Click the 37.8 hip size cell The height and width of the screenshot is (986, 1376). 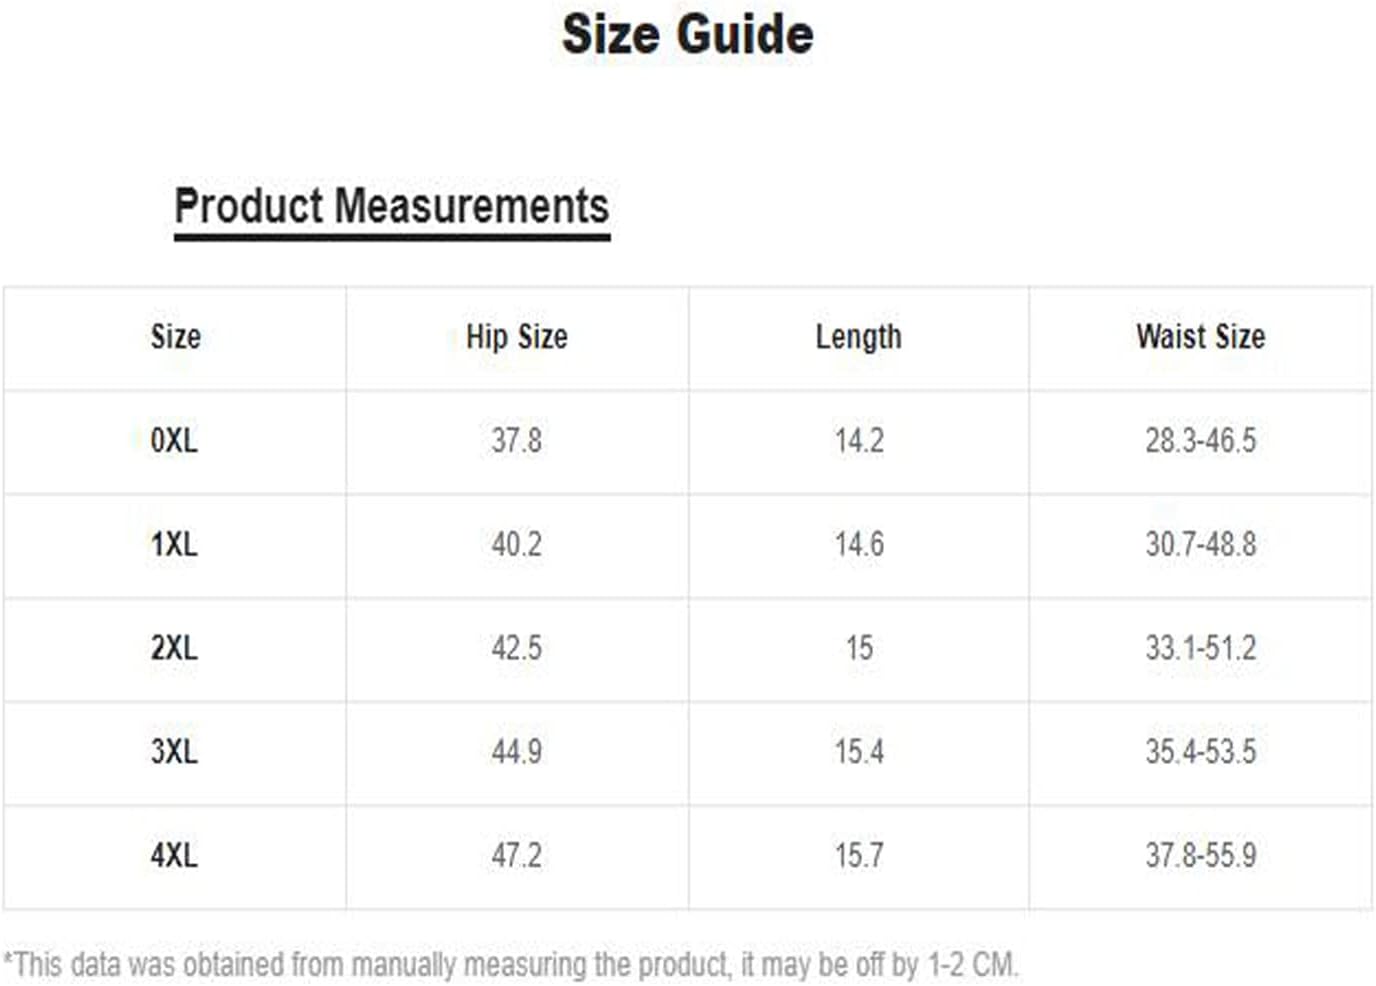tap(516, 440)
